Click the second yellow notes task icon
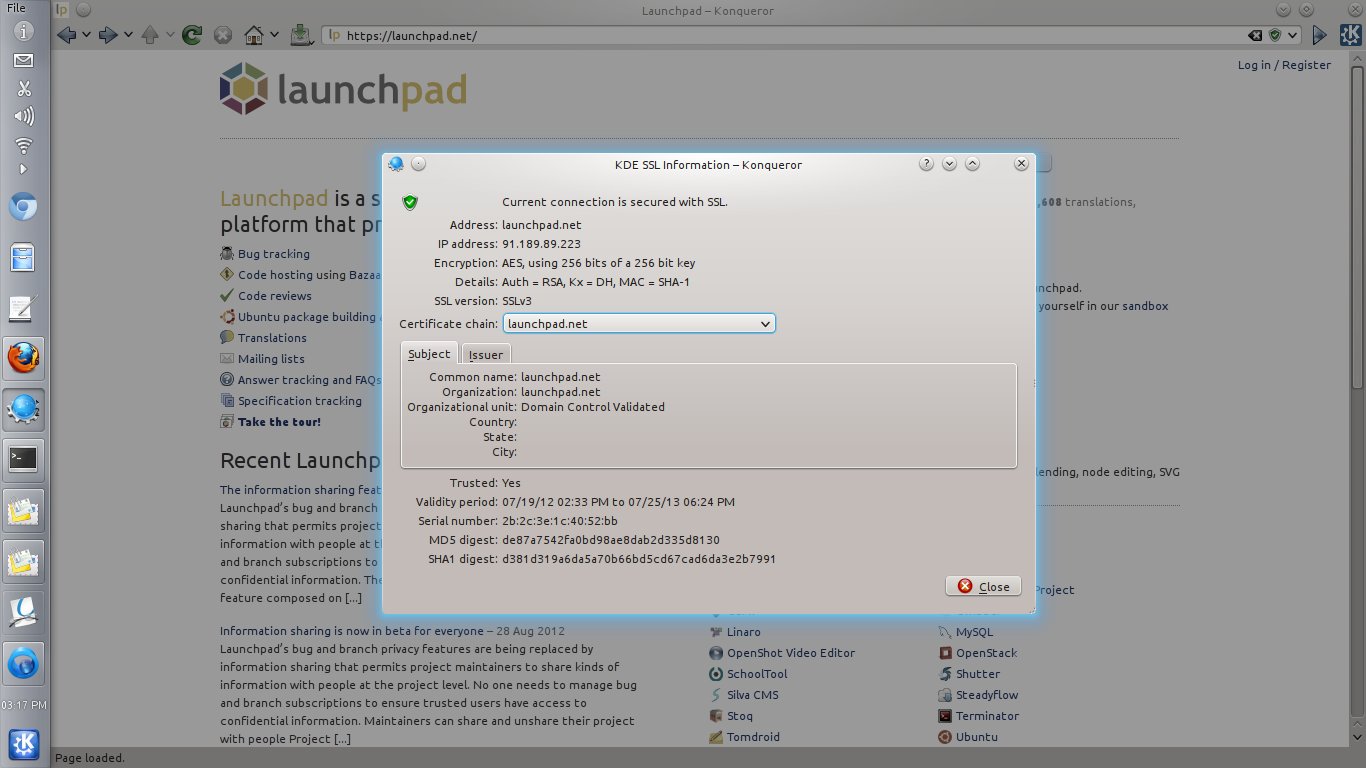The width and height of the screenshot is (1366, 768). [23, 561]
